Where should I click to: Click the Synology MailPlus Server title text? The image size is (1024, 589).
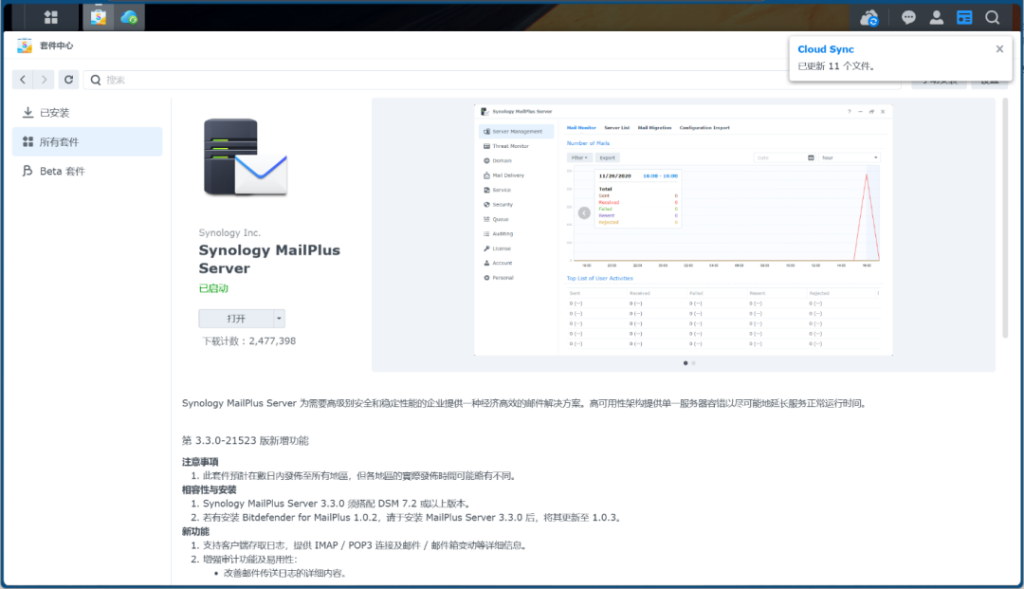click(x=269, y=259)
